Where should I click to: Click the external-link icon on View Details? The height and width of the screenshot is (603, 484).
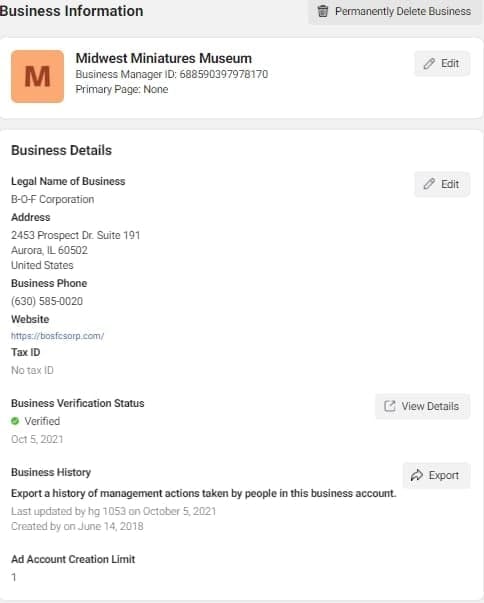pyautogui.click(x=389, y=406)
